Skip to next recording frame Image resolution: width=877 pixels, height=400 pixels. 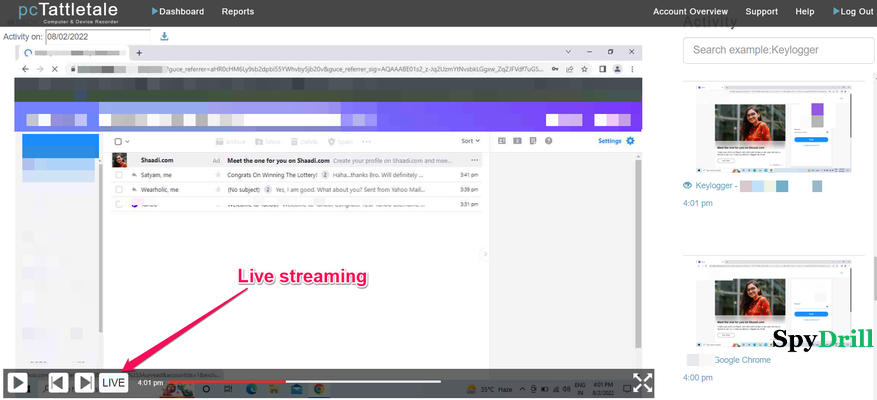pos(85,382)
